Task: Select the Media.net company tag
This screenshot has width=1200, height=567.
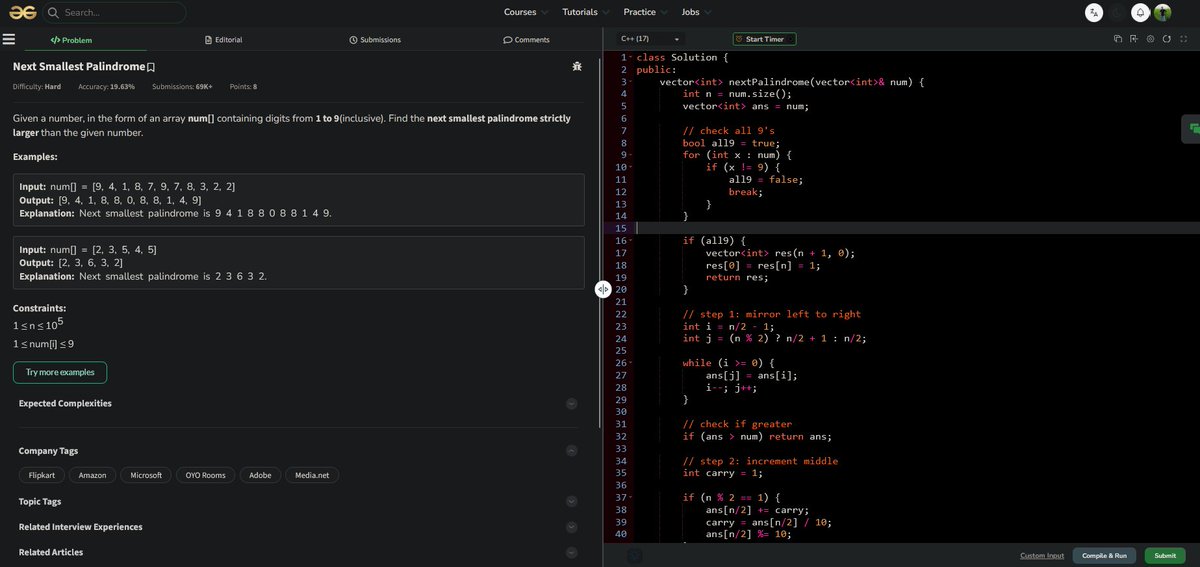Action: [312, 475]
